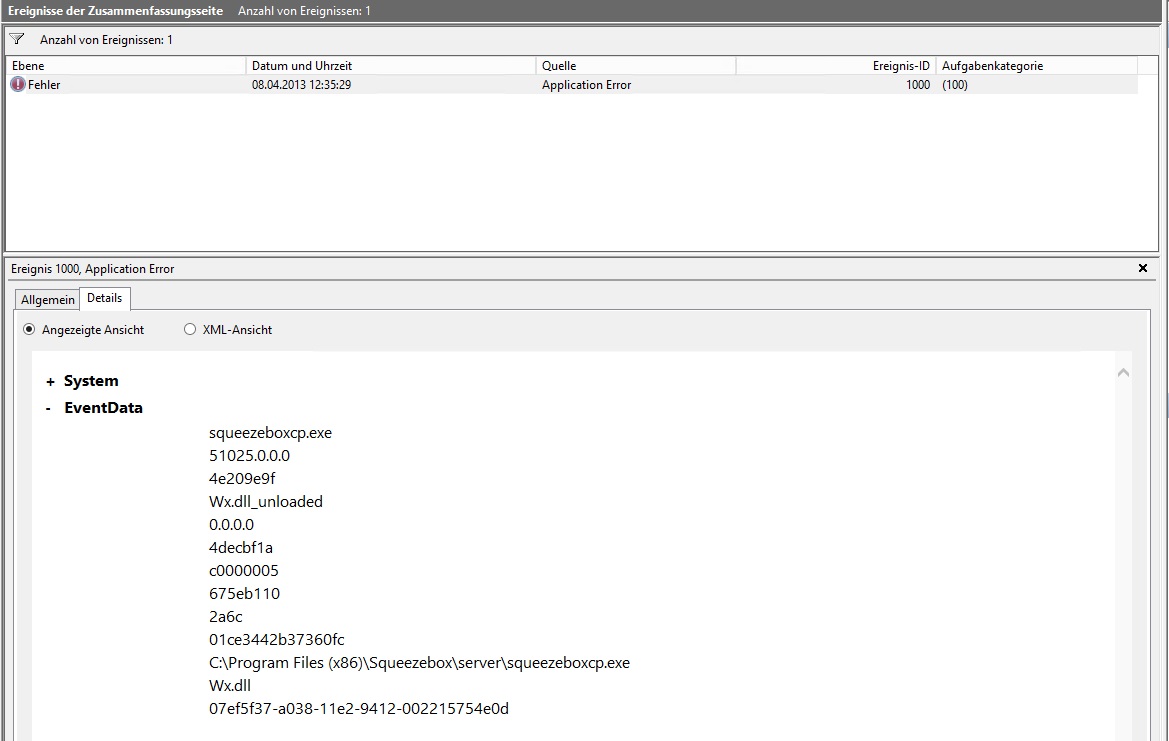Open the Details tab

point(104,298)
